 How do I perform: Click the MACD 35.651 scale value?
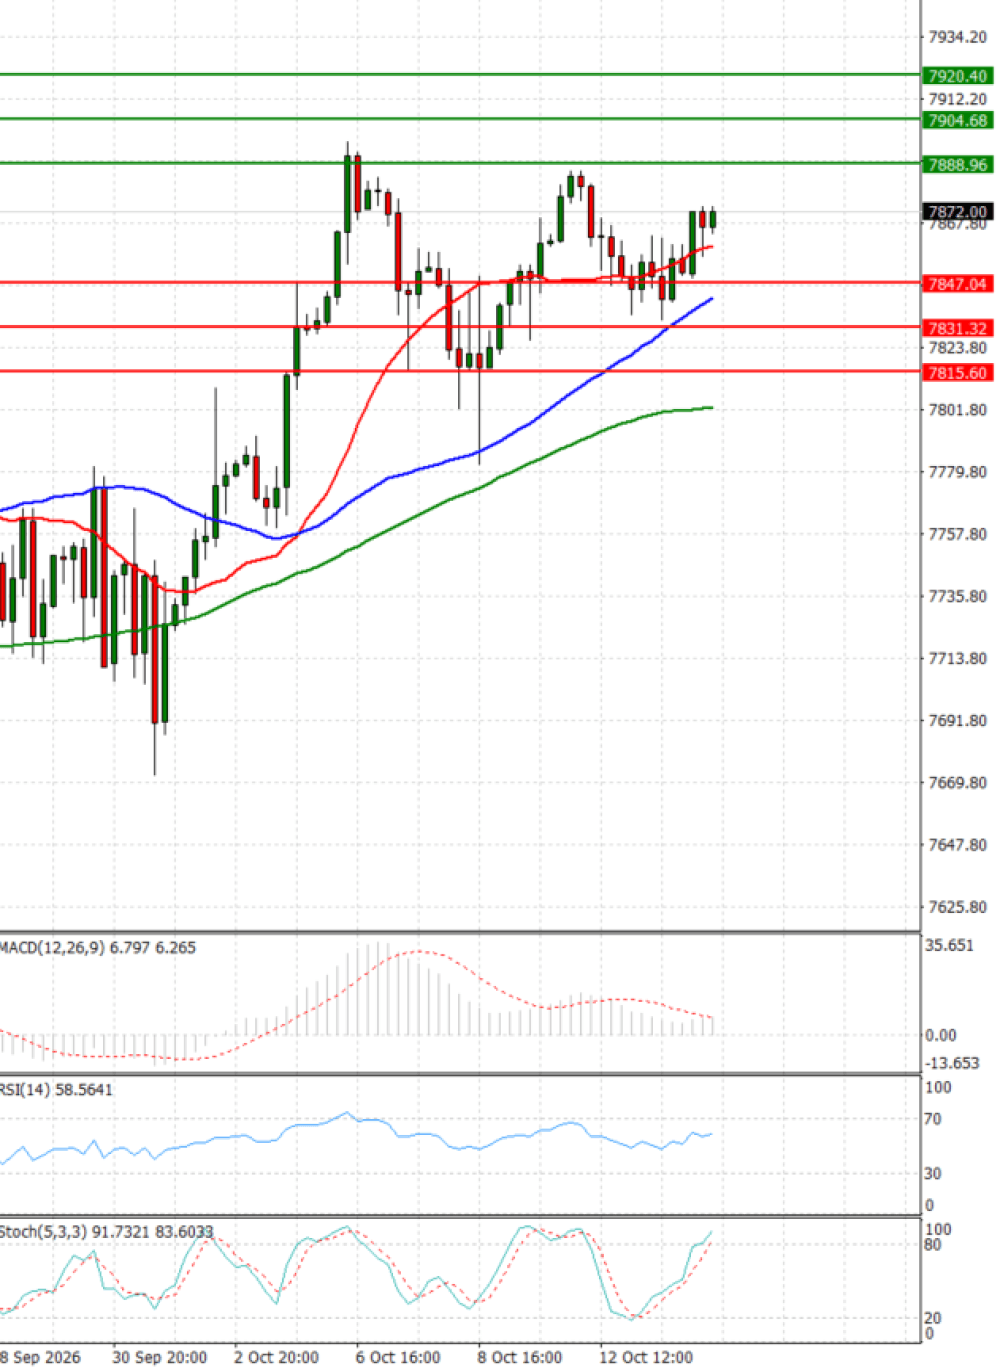tap(949, 945)
